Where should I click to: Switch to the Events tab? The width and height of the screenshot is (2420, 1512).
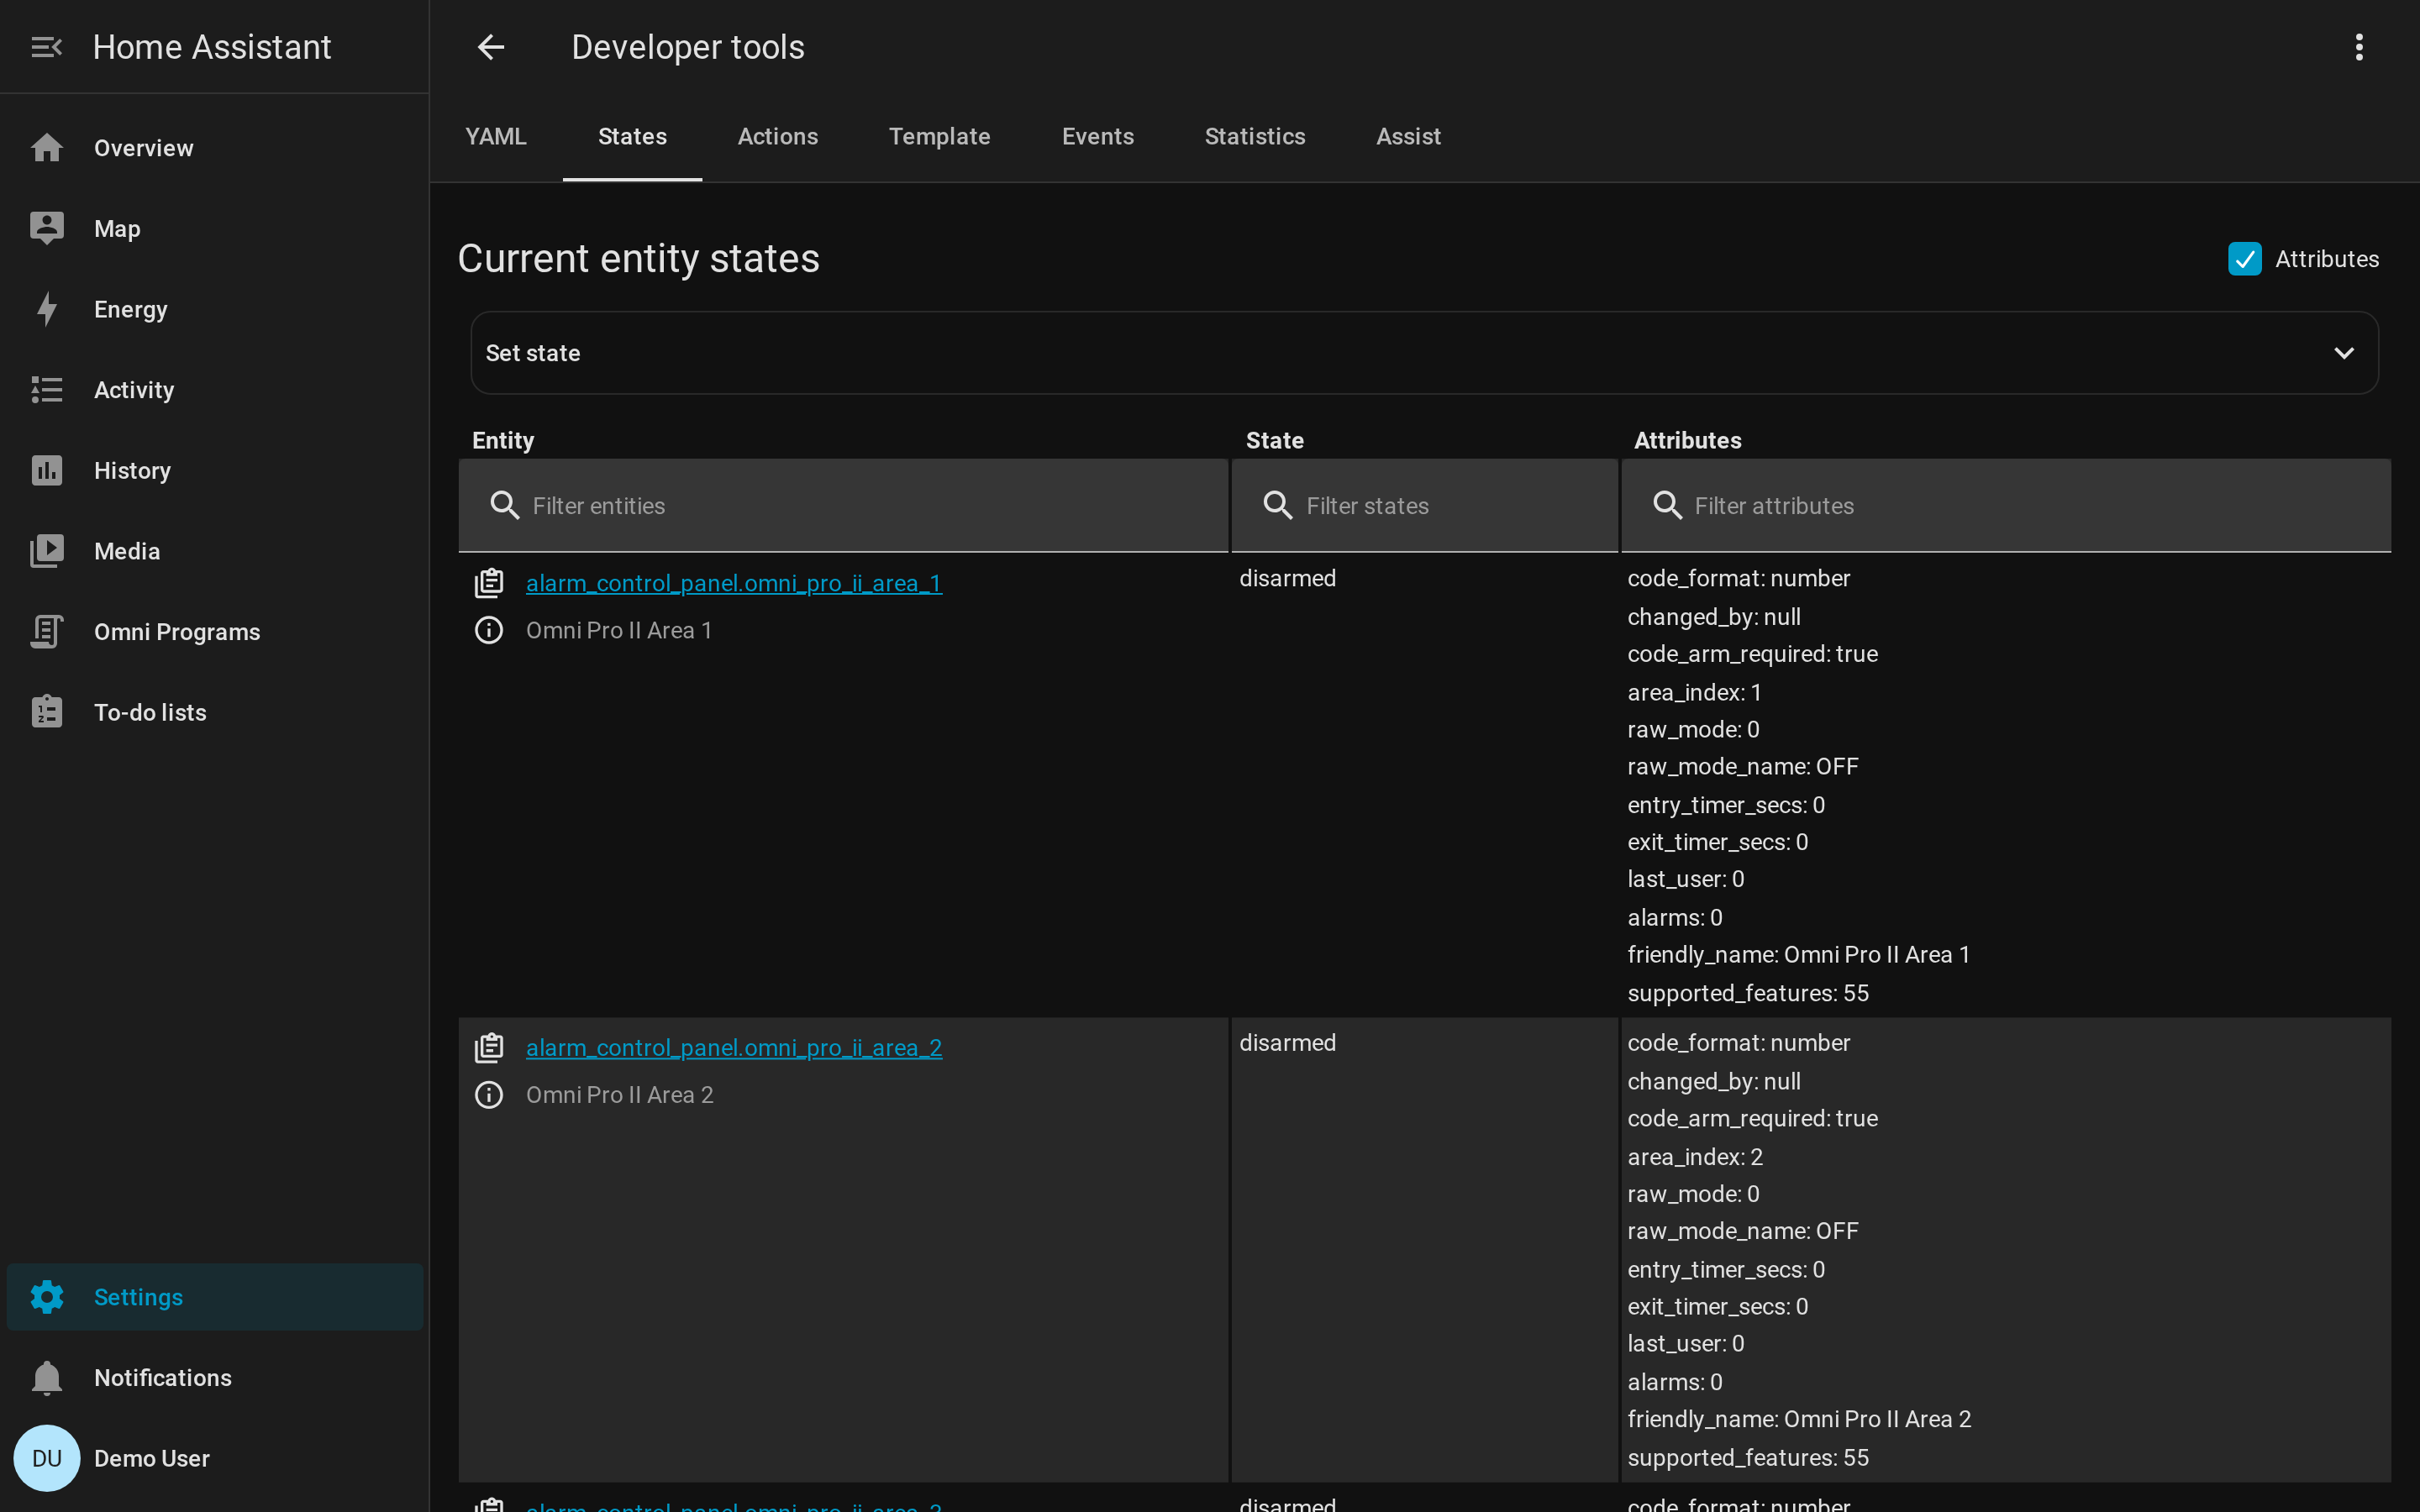pos(1098,137)
